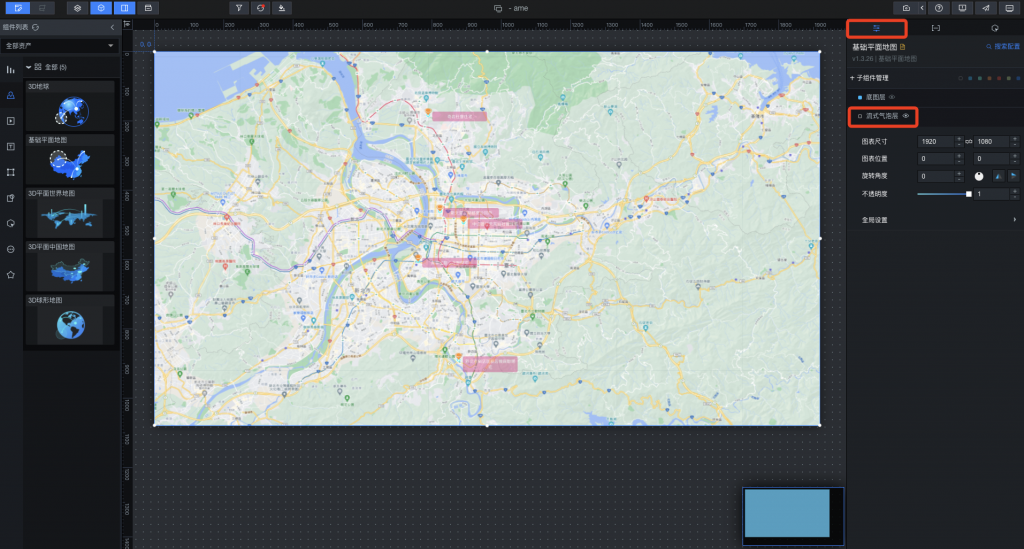Toggle the aspect ratio lock link icon
This screenshot has height=549, width=1024.
click(x=968, y=141)
